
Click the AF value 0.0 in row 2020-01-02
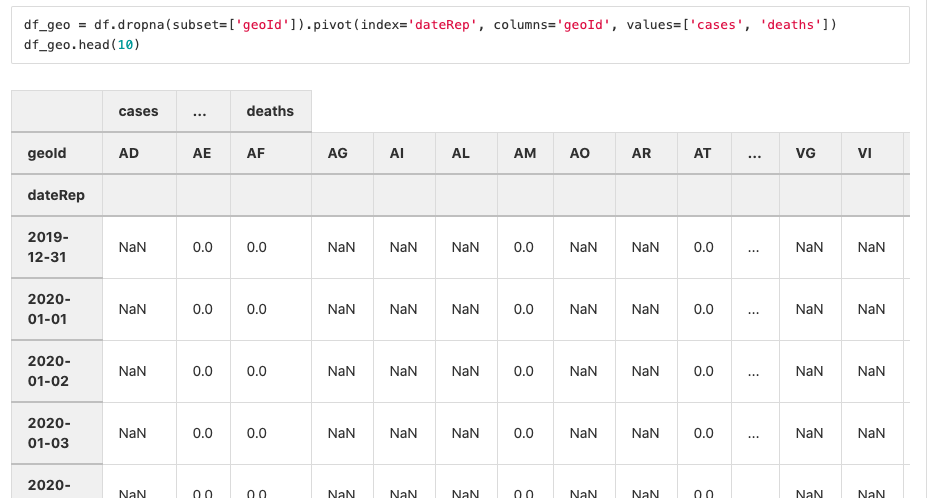(270, 371)
